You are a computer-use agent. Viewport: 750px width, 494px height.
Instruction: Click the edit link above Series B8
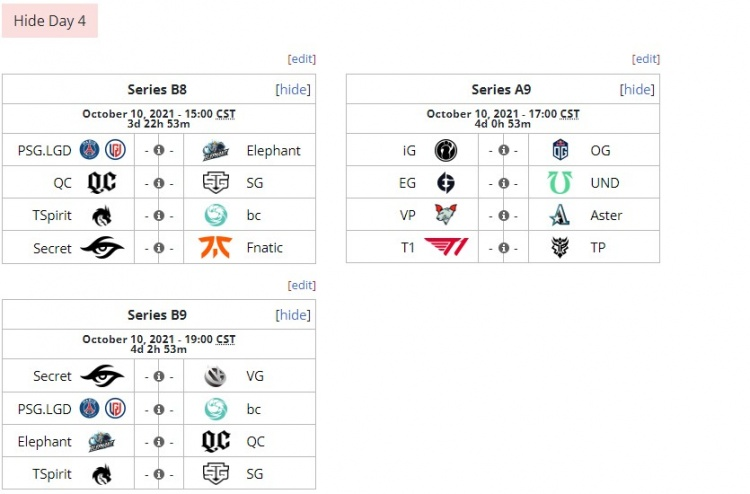pyautogui.click(x=302, y=59)
